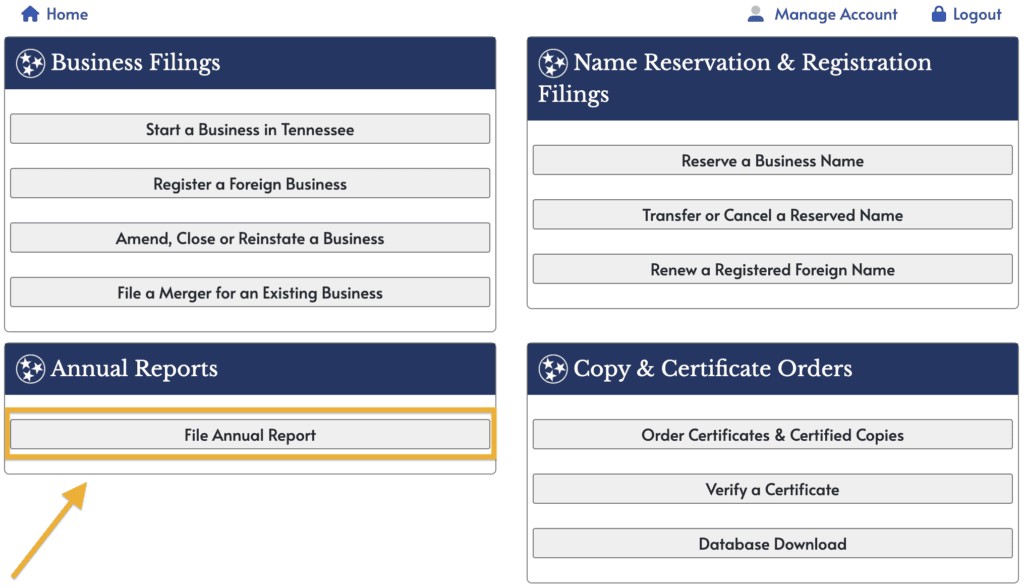Open the Database Download option
The width and height of the screenshot is (1024, 588).
tap(772, 543)
